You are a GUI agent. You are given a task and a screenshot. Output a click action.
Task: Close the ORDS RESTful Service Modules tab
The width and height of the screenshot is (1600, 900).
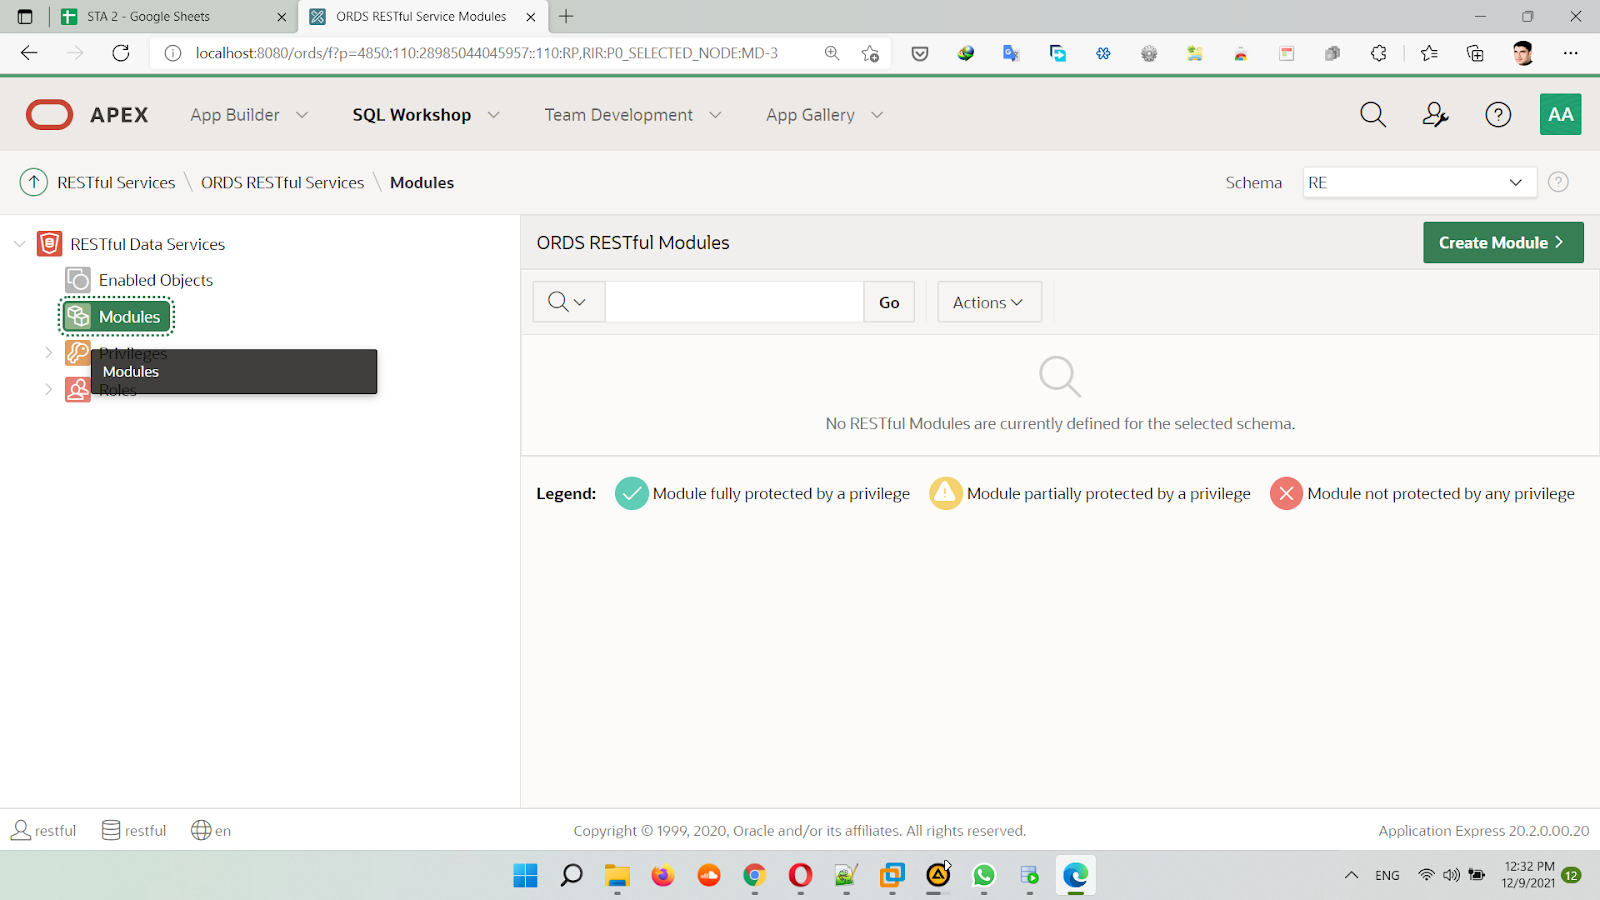[531, 17]
